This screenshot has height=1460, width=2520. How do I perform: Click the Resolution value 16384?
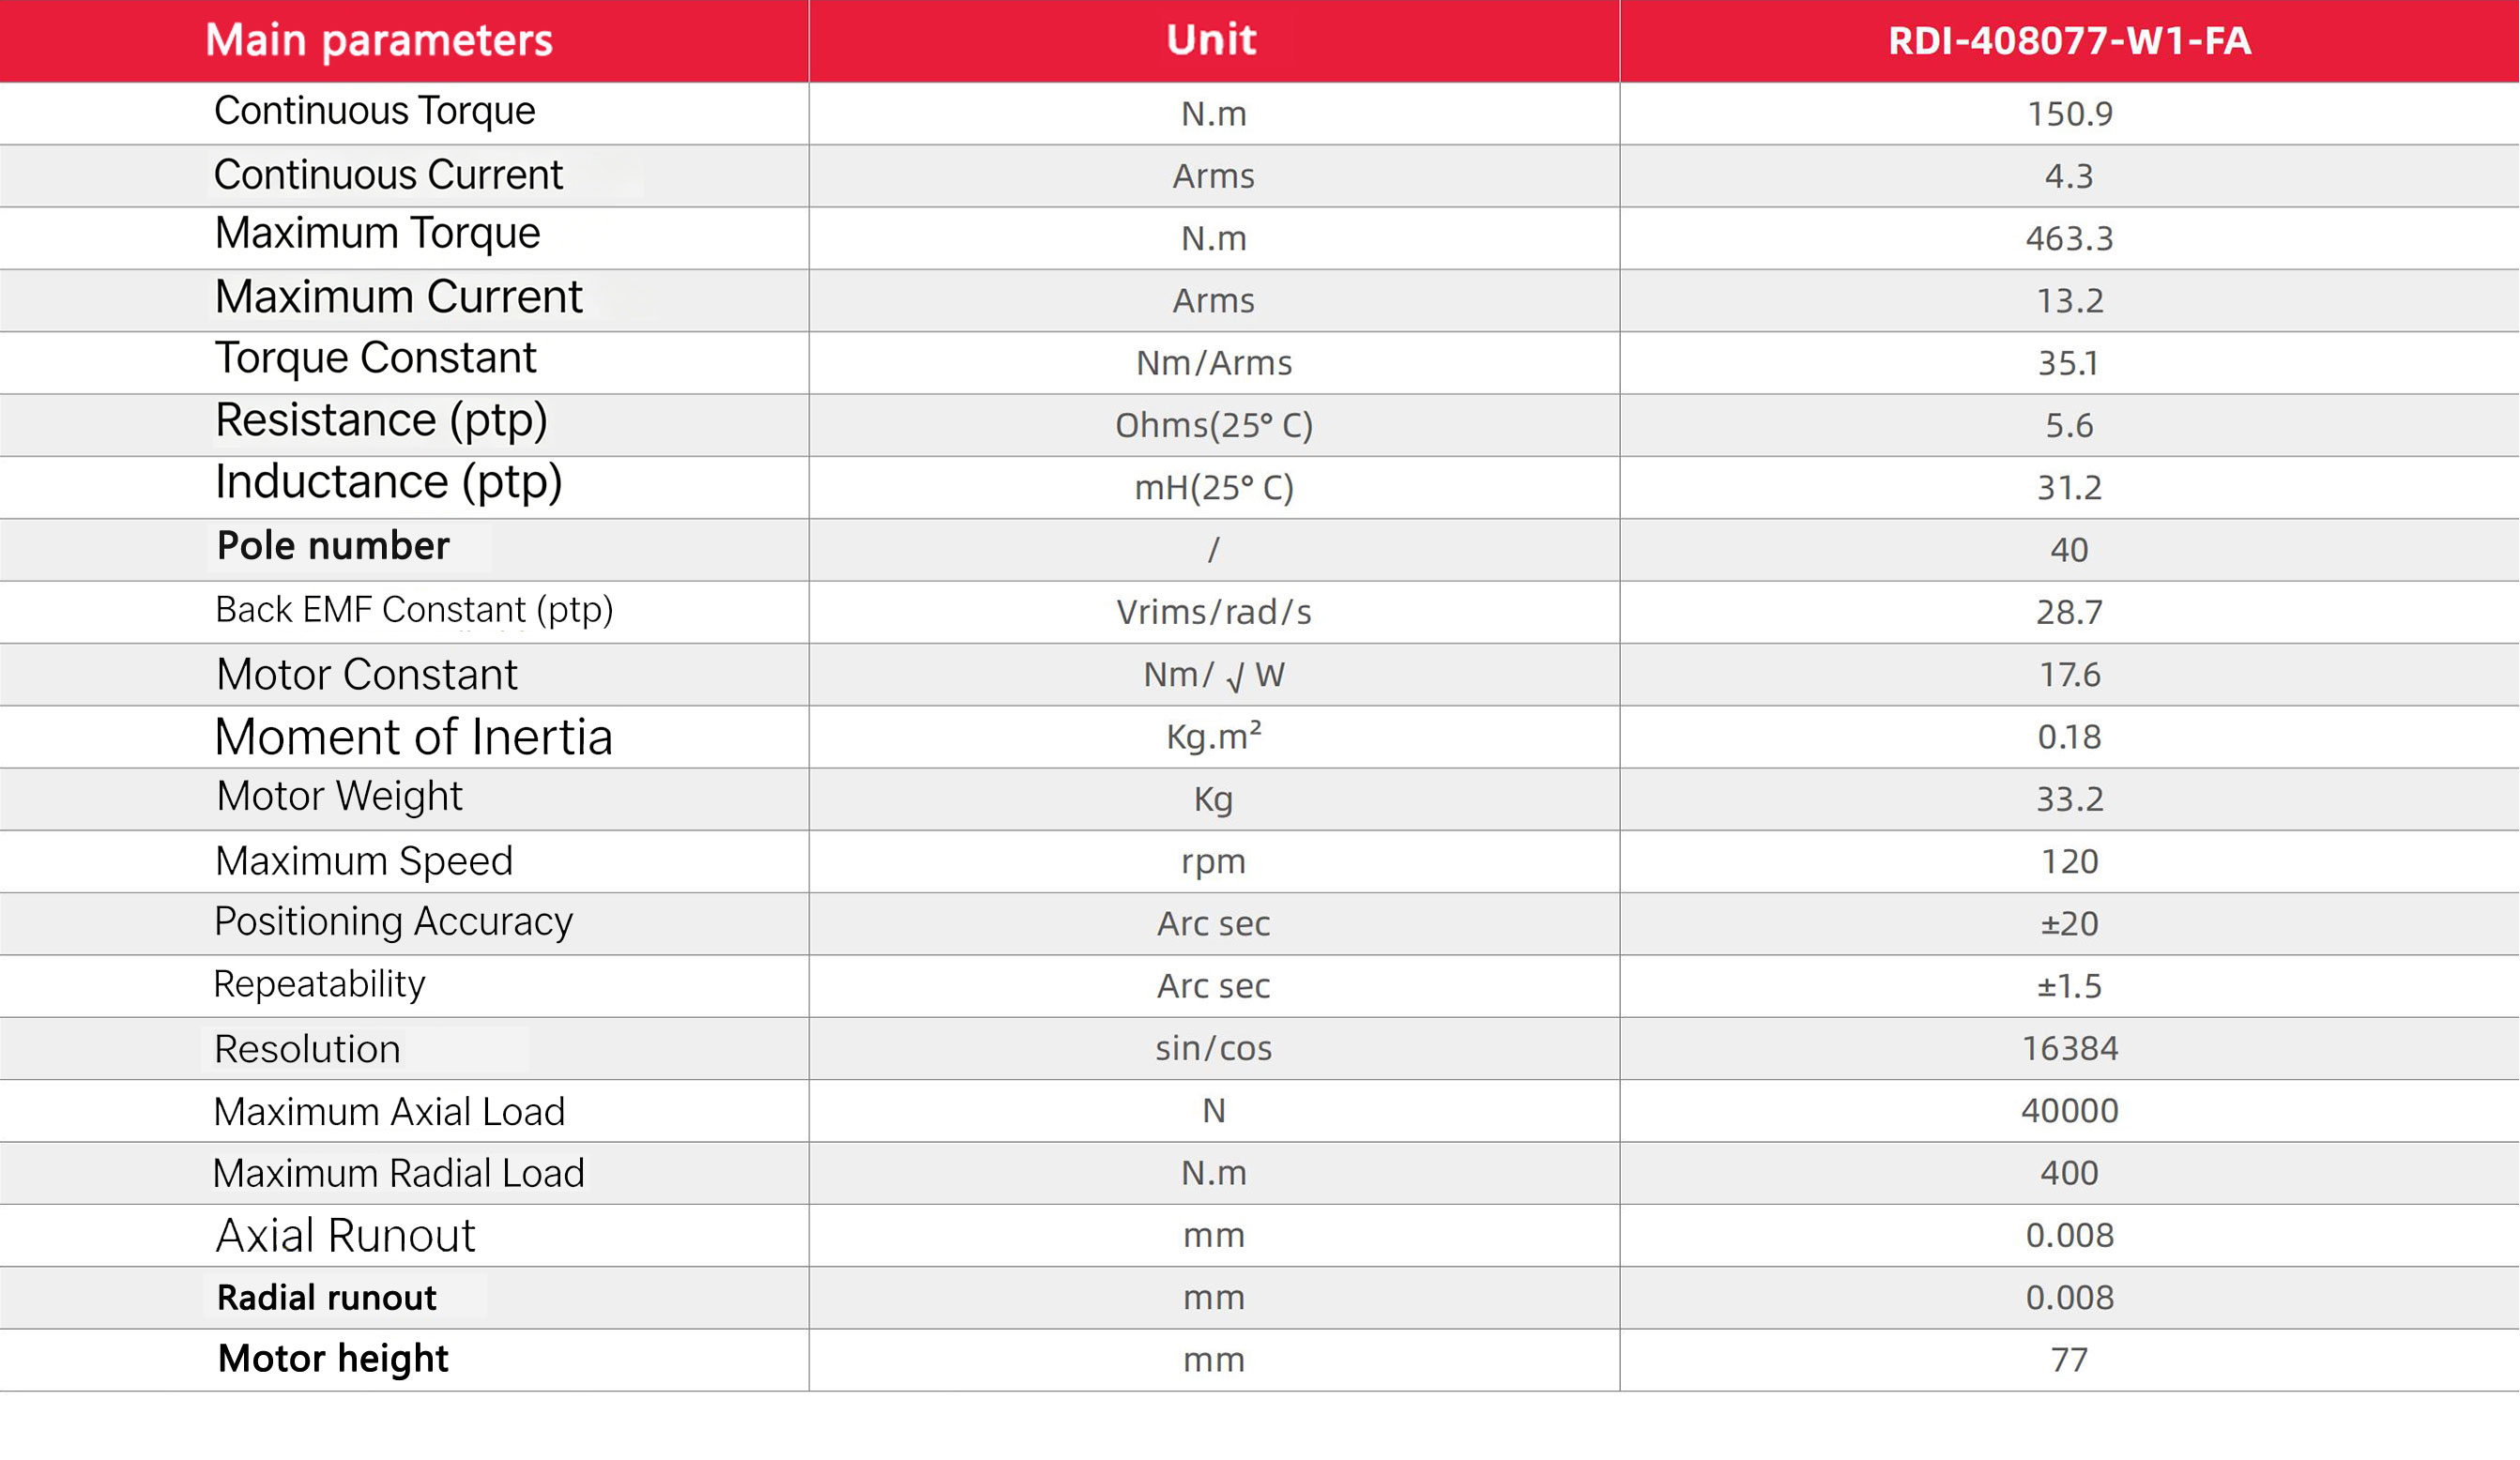[2069, 1048]
